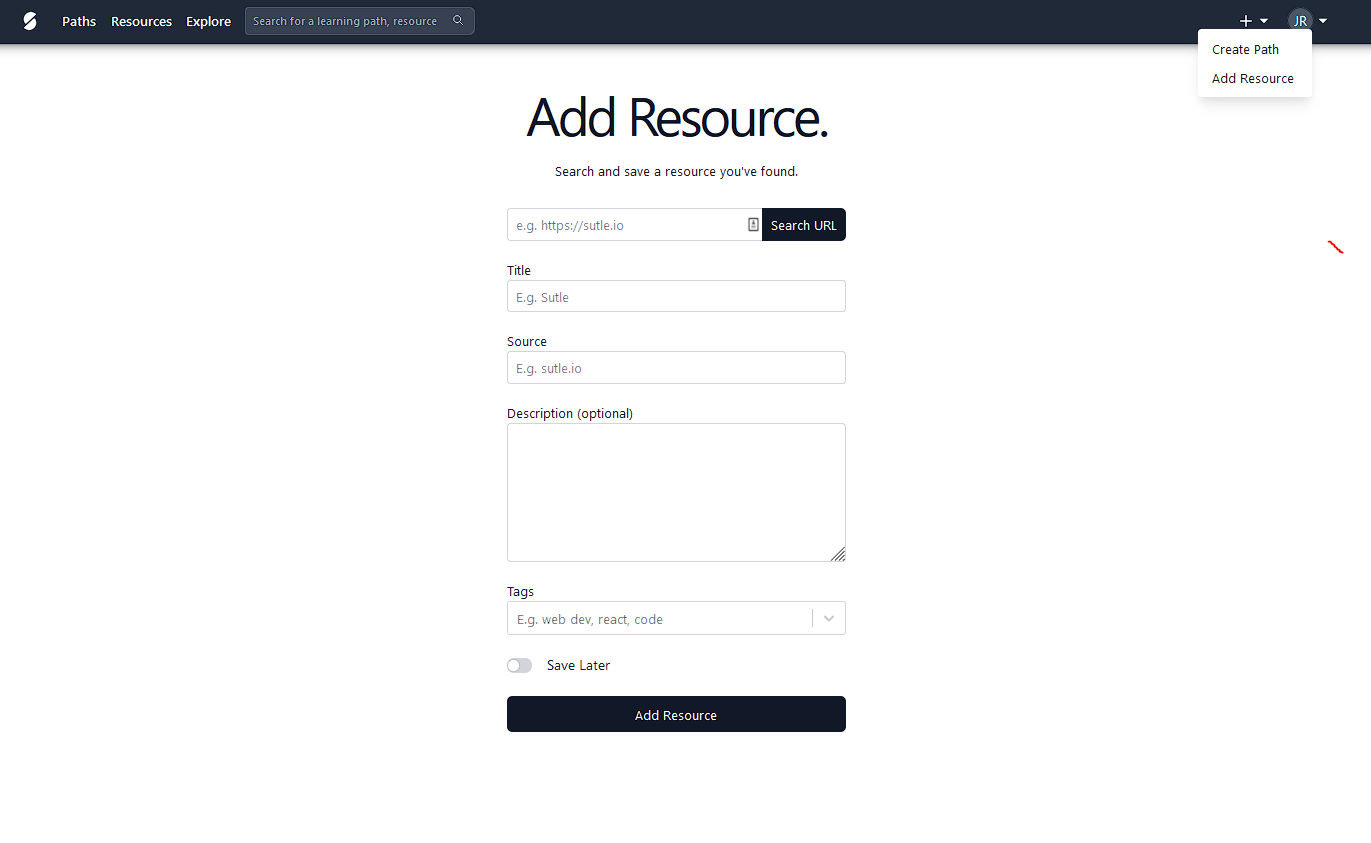1371x843 pixels.
Task: Open the plus icon menu in the navbar
Action: pyautogui.click(x=1245, y=20)
